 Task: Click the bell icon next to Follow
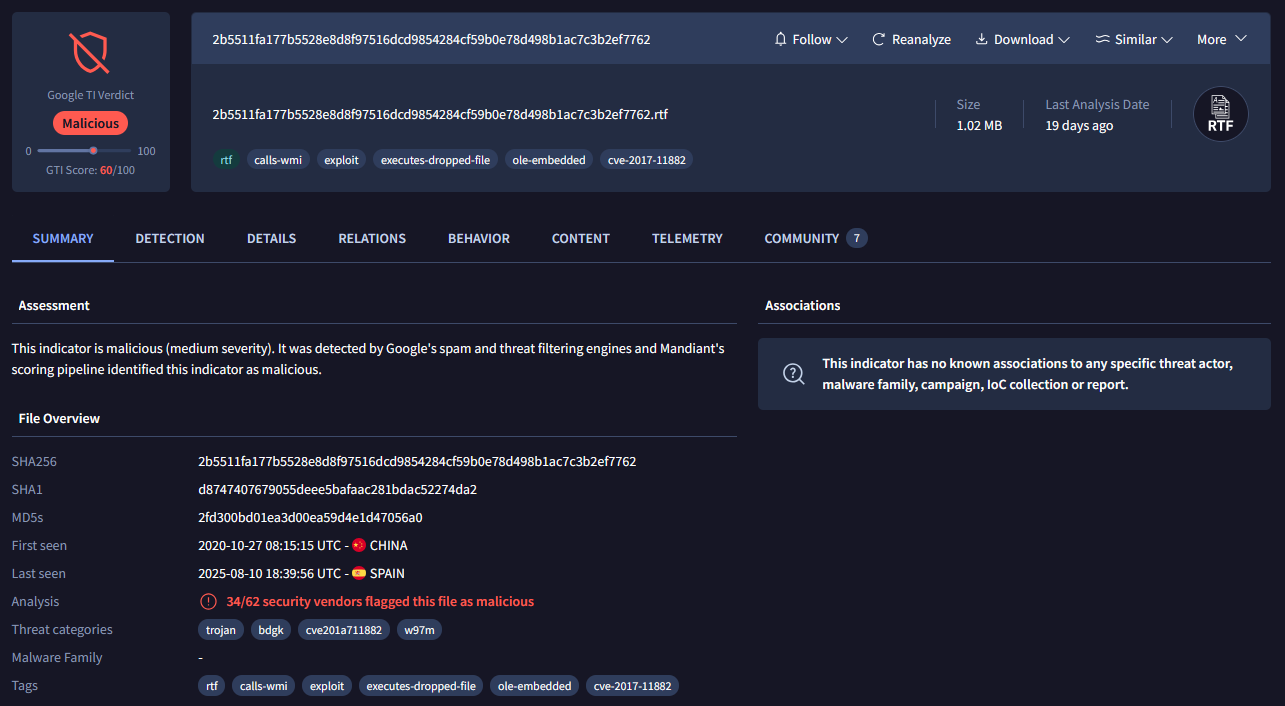(781, 39)
